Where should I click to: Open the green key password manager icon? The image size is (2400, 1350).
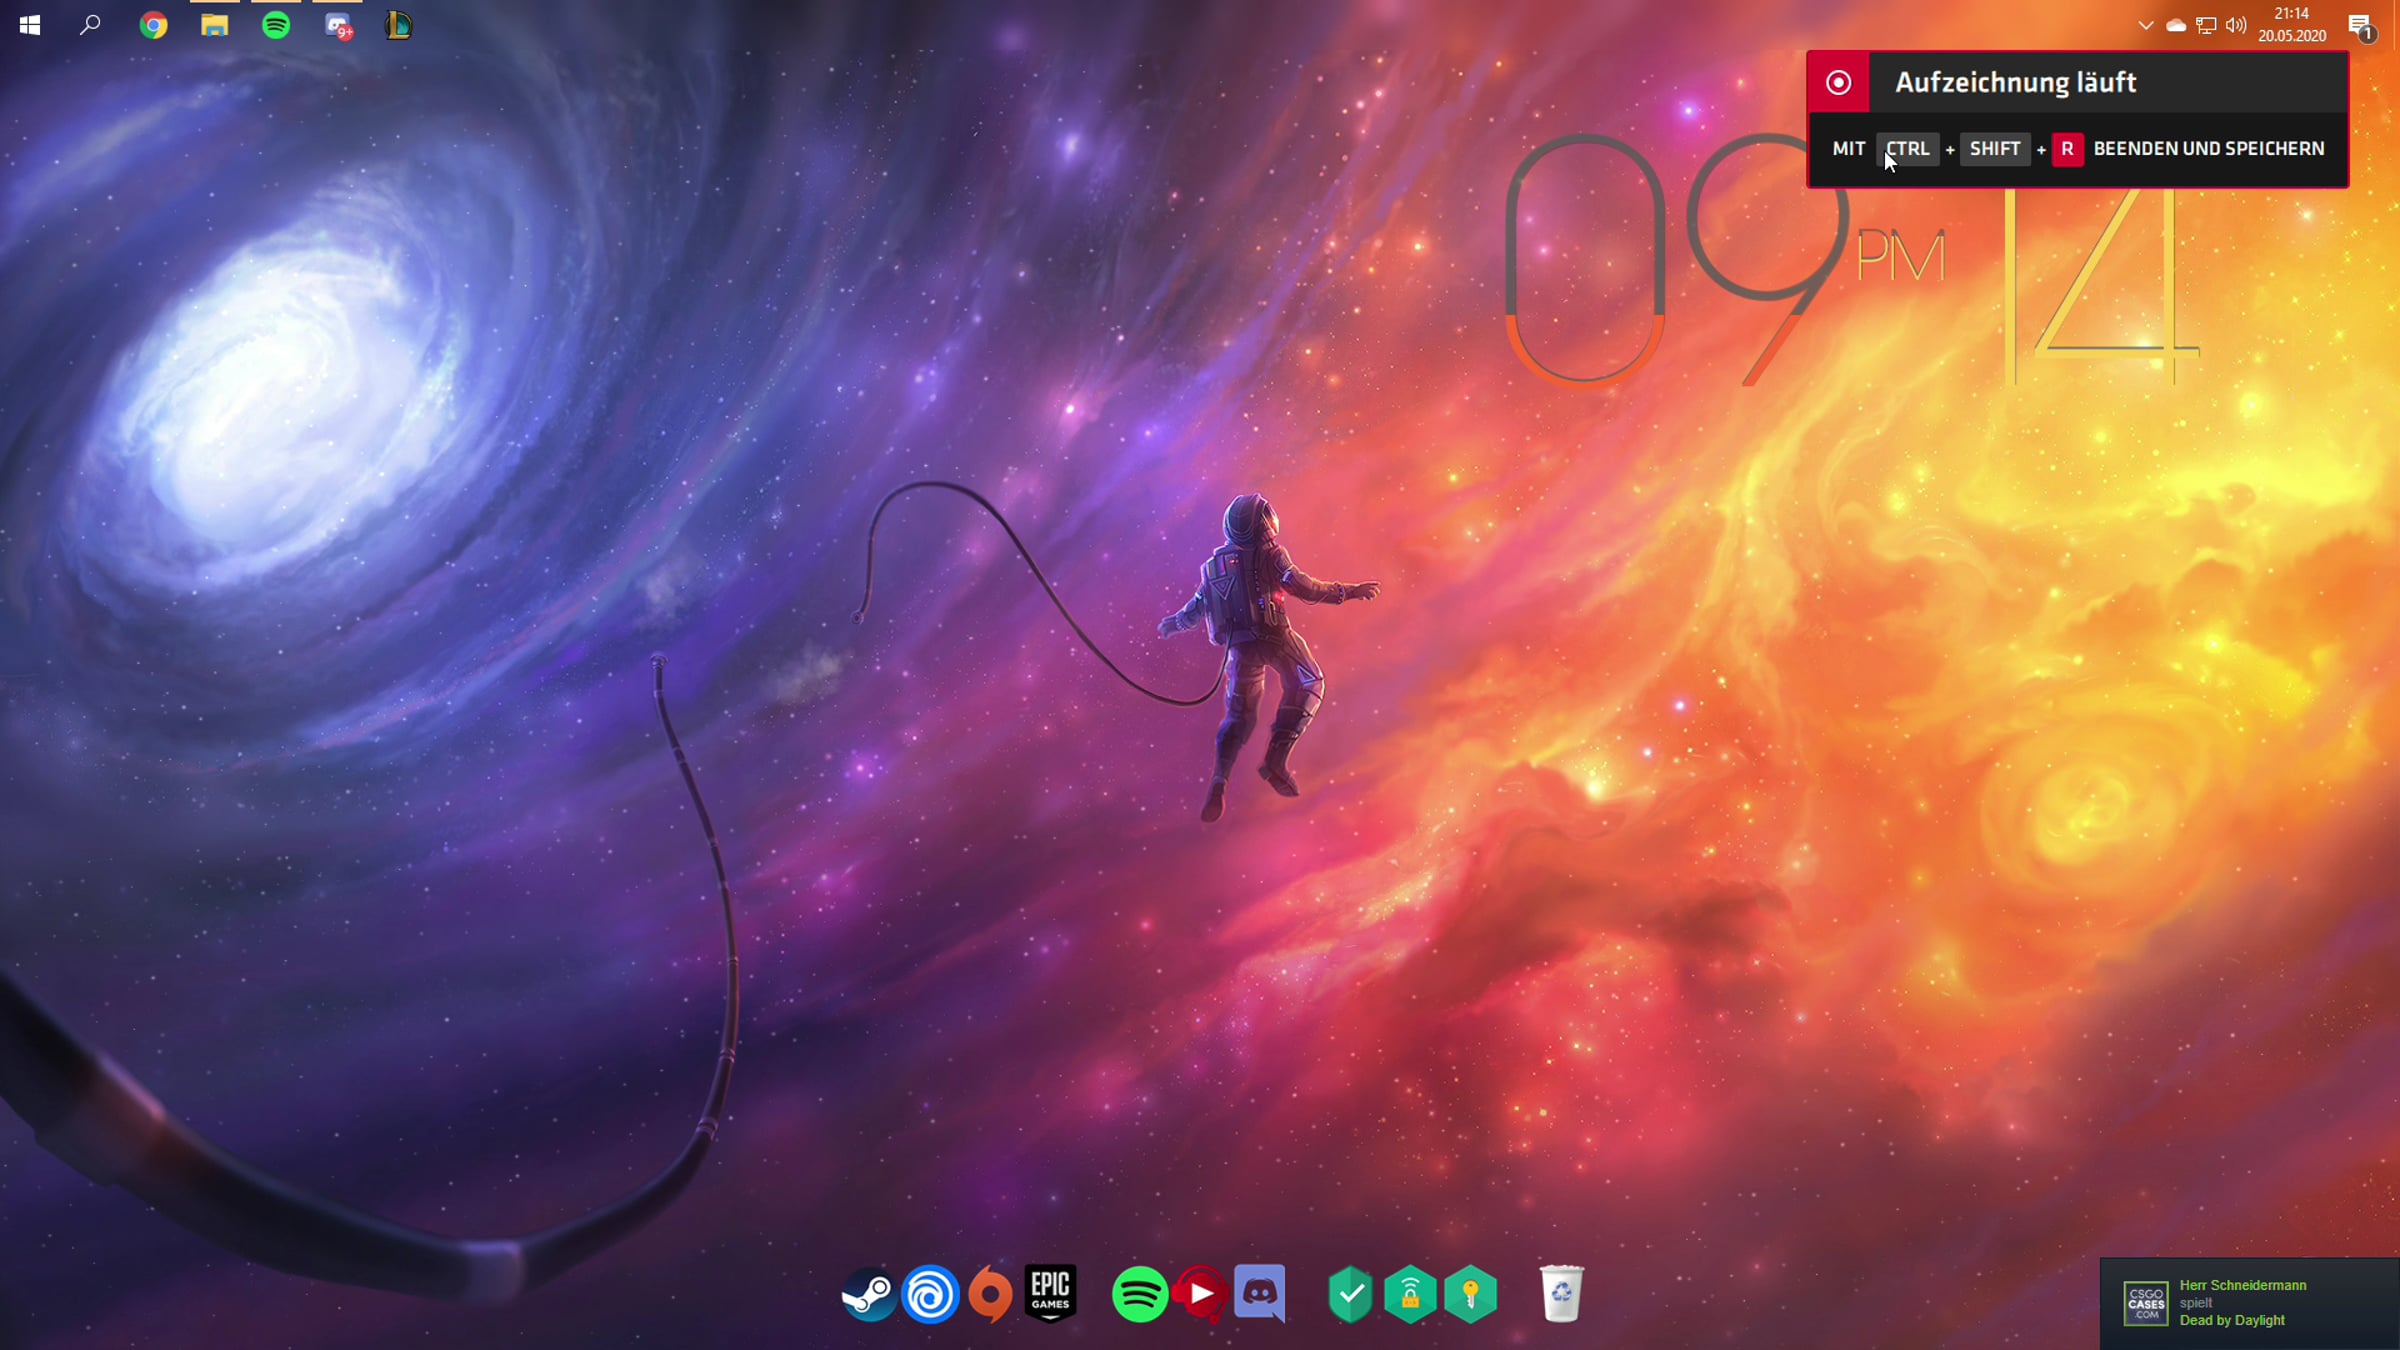(1470, 1294)
